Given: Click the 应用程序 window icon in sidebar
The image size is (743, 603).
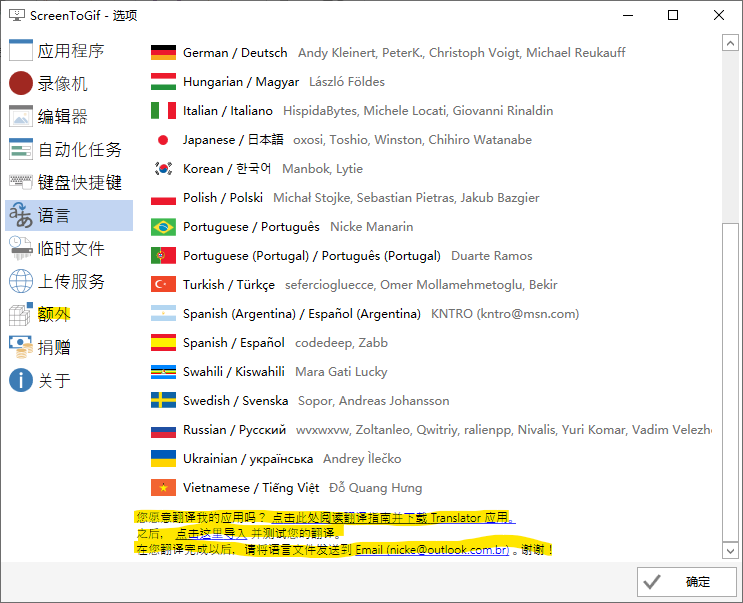Looking at the screenshot, I should 21,50.
